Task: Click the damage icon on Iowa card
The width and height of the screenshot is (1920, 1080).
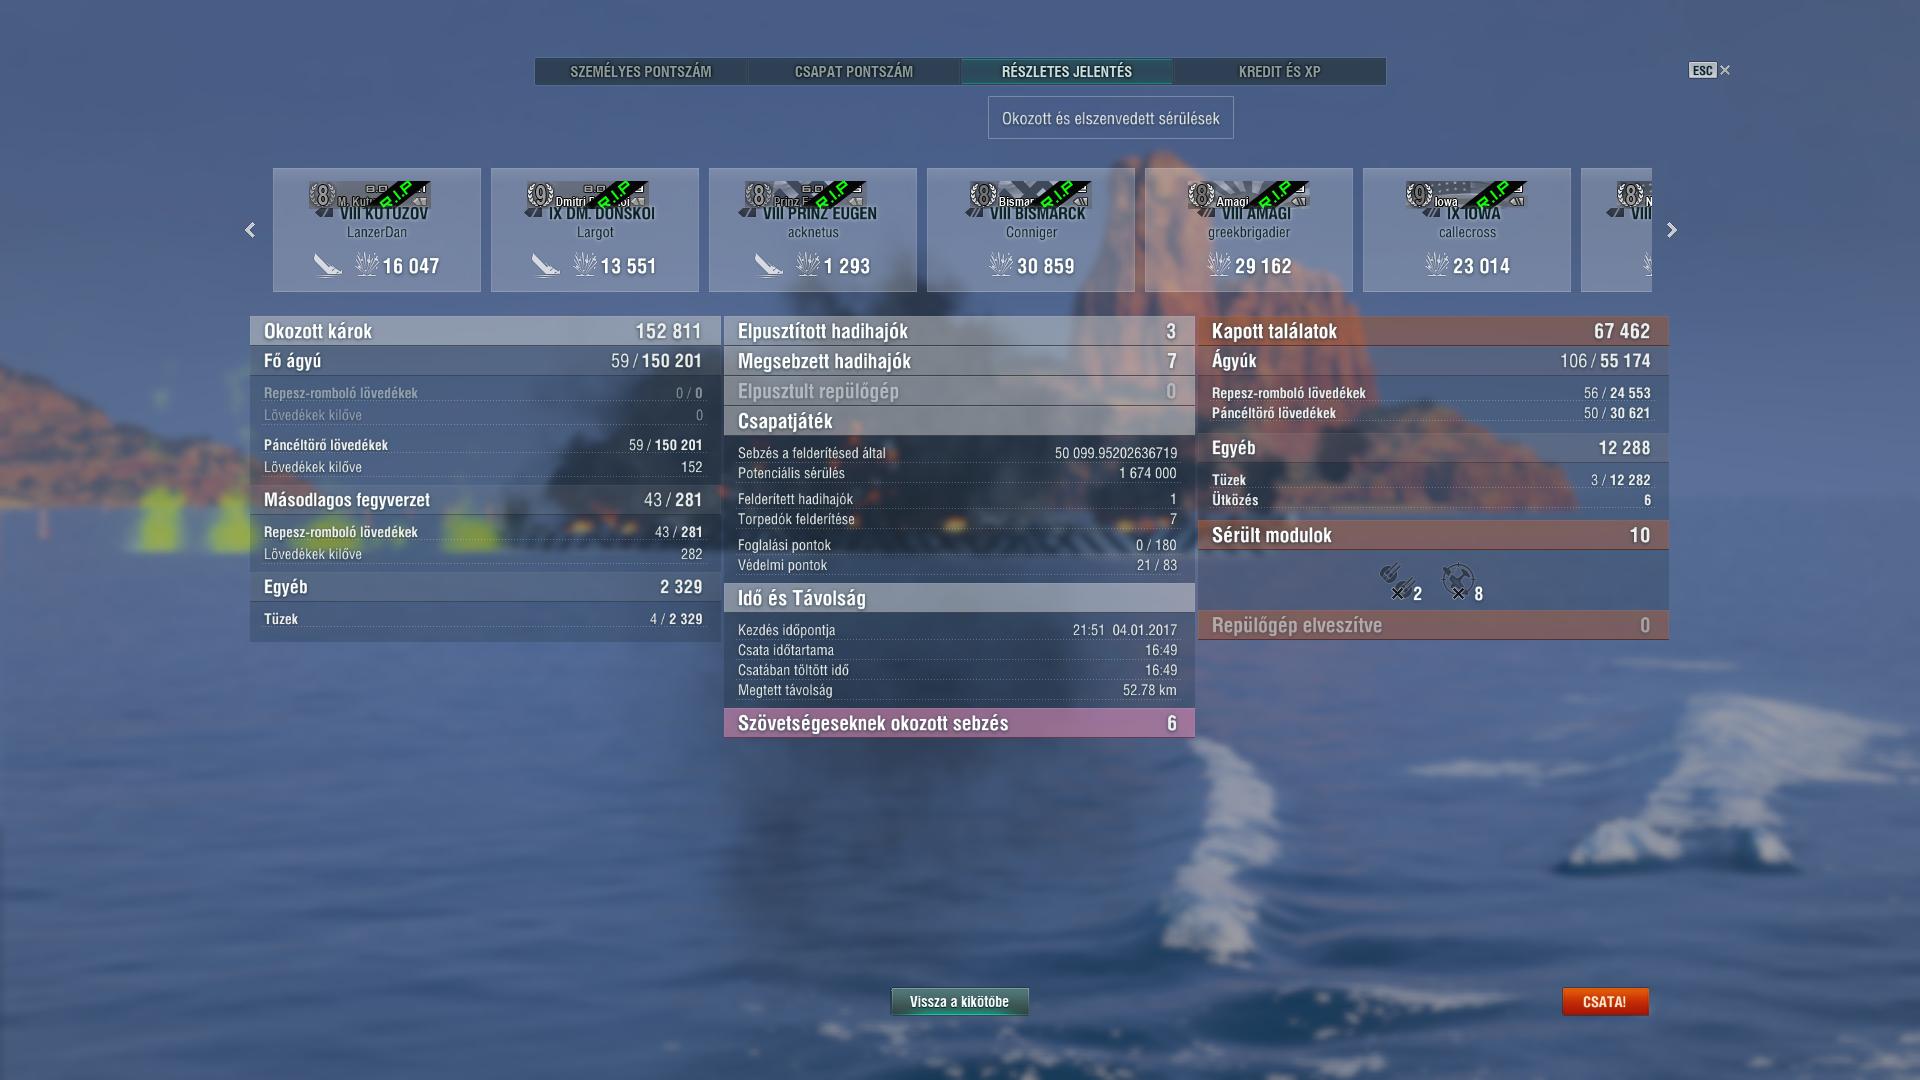Action: tap(1436, 265)
